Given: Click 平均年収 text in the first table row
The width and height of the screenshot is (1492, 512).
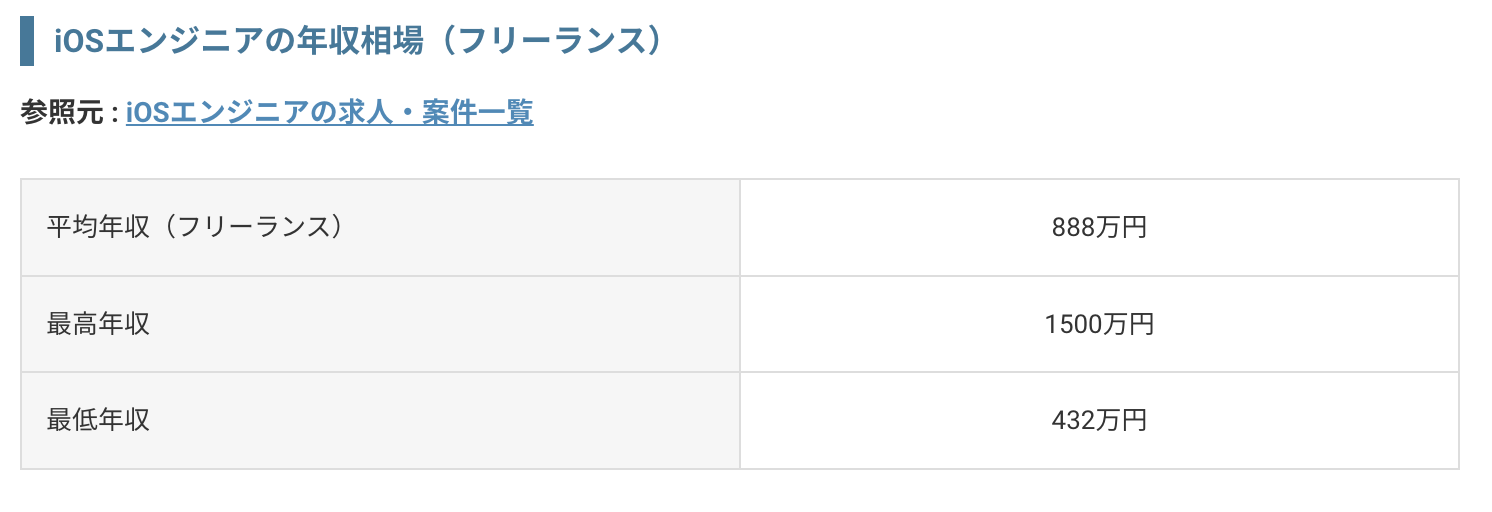Looking at the screenshot, I should tap(99, 227).
